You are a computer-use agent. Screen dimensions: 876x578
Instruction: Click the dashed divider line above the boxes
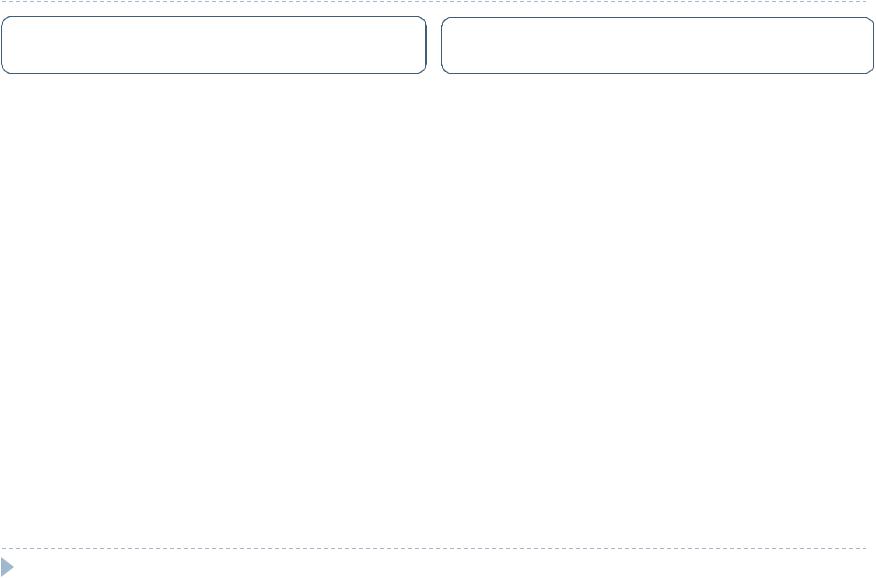(x=438, y=2)
